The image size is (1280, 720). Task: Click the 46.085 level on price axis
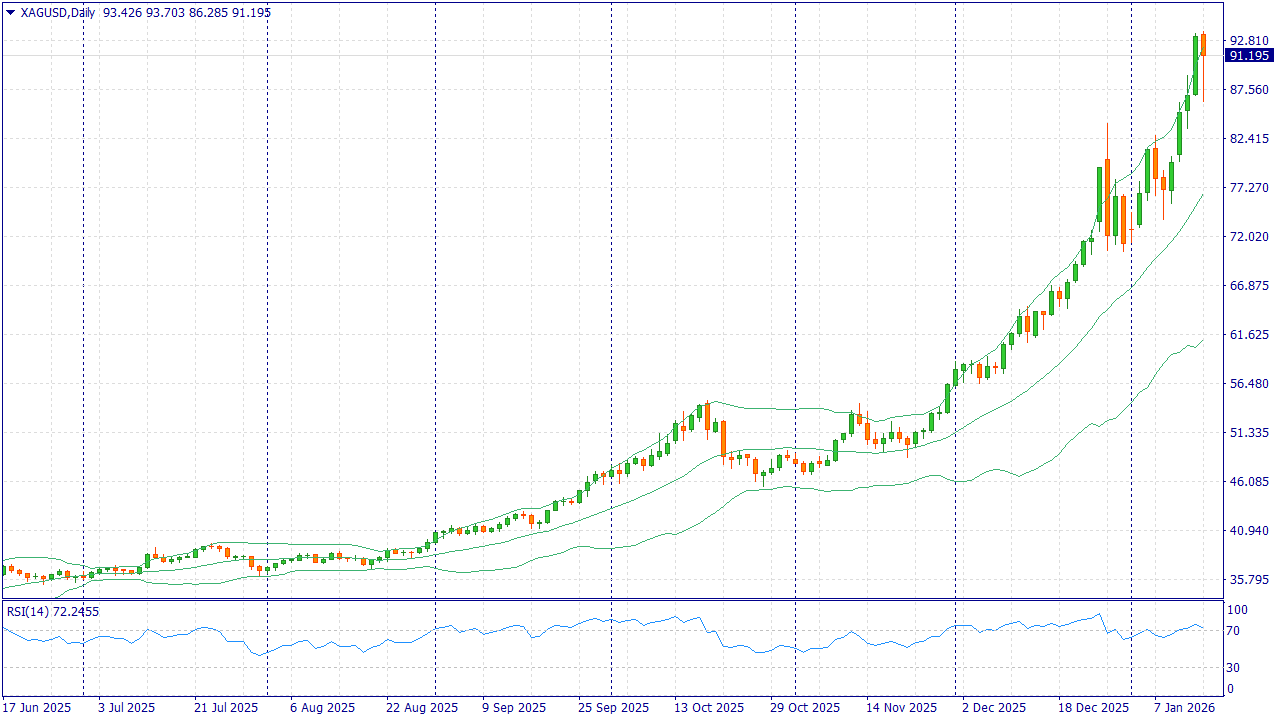pos(1248,482)
